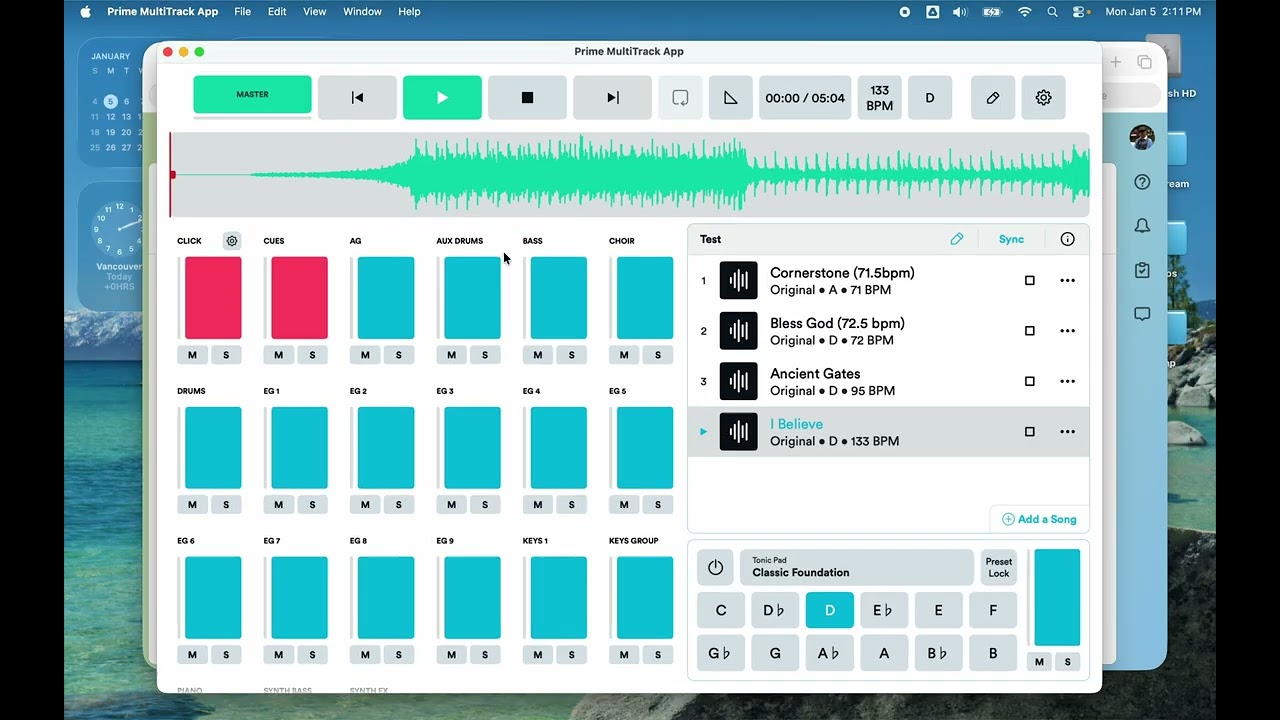Click the Bless God waveform thumbnail icon

[739, 331]
